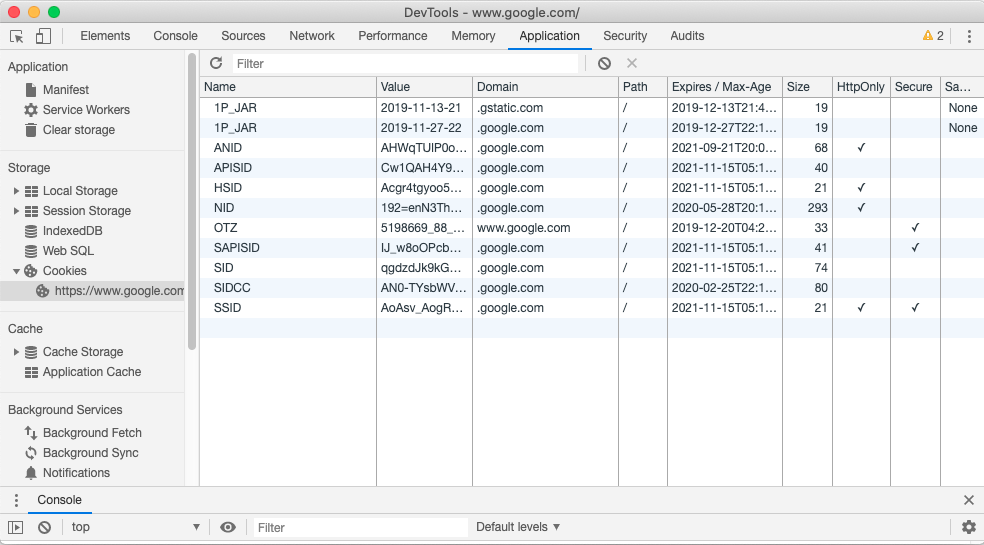Image resolution: width=984 pixels, height=545 pixels.
Task: Open the DevTools customize three-dot menu
Action: click(970, 36)
